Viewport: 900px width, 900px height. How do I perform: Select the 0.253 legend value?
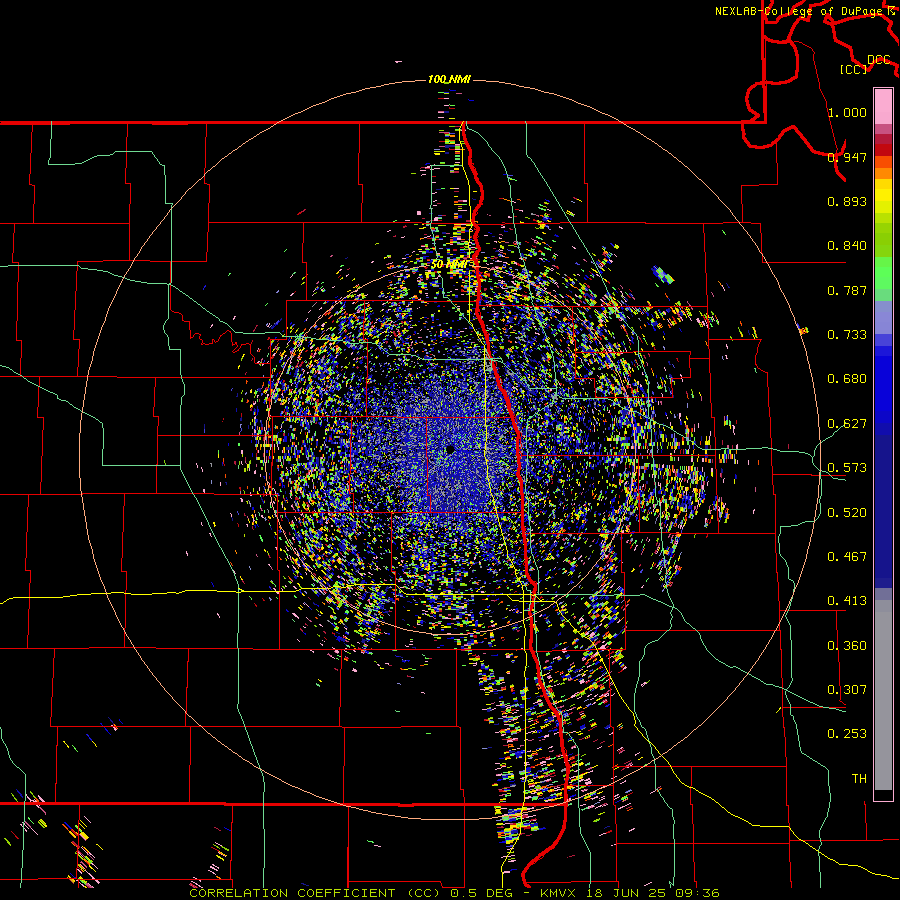coord(847,734)
